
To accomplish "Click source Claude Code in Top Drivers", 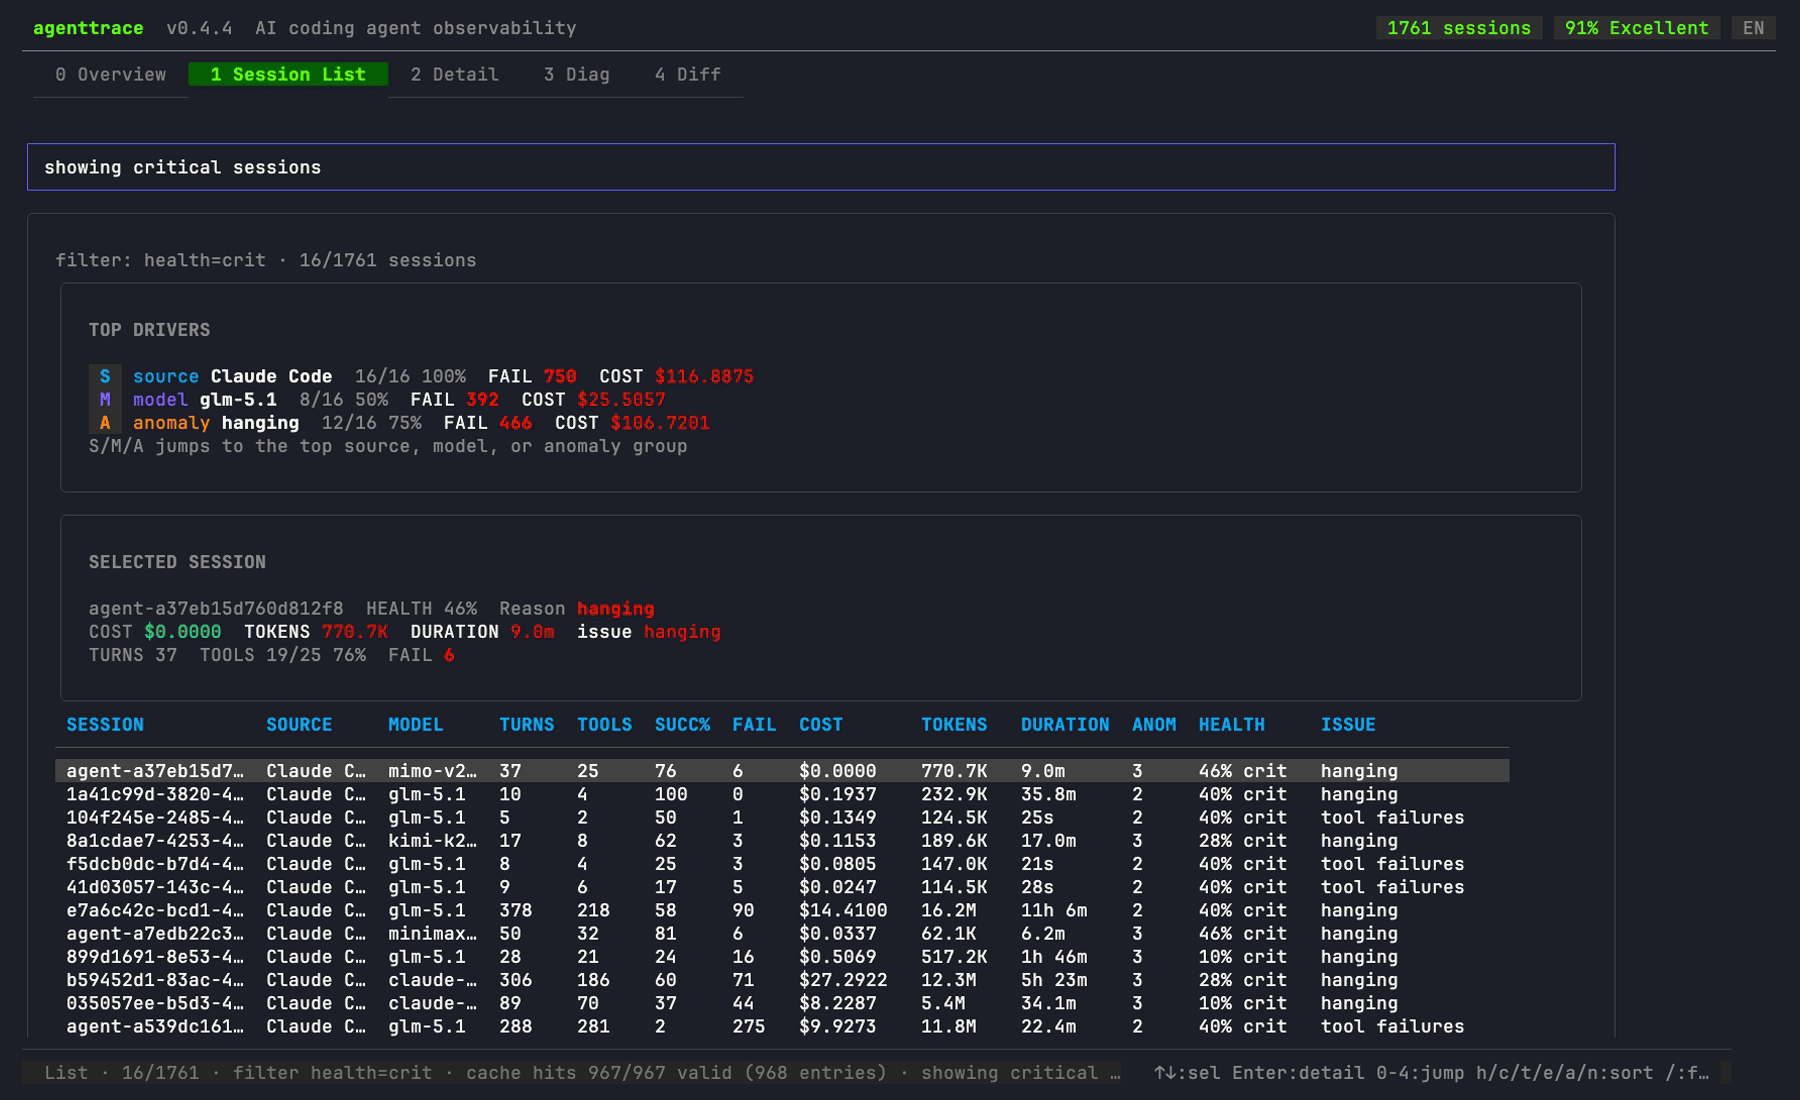I will [x=232, y=377].
